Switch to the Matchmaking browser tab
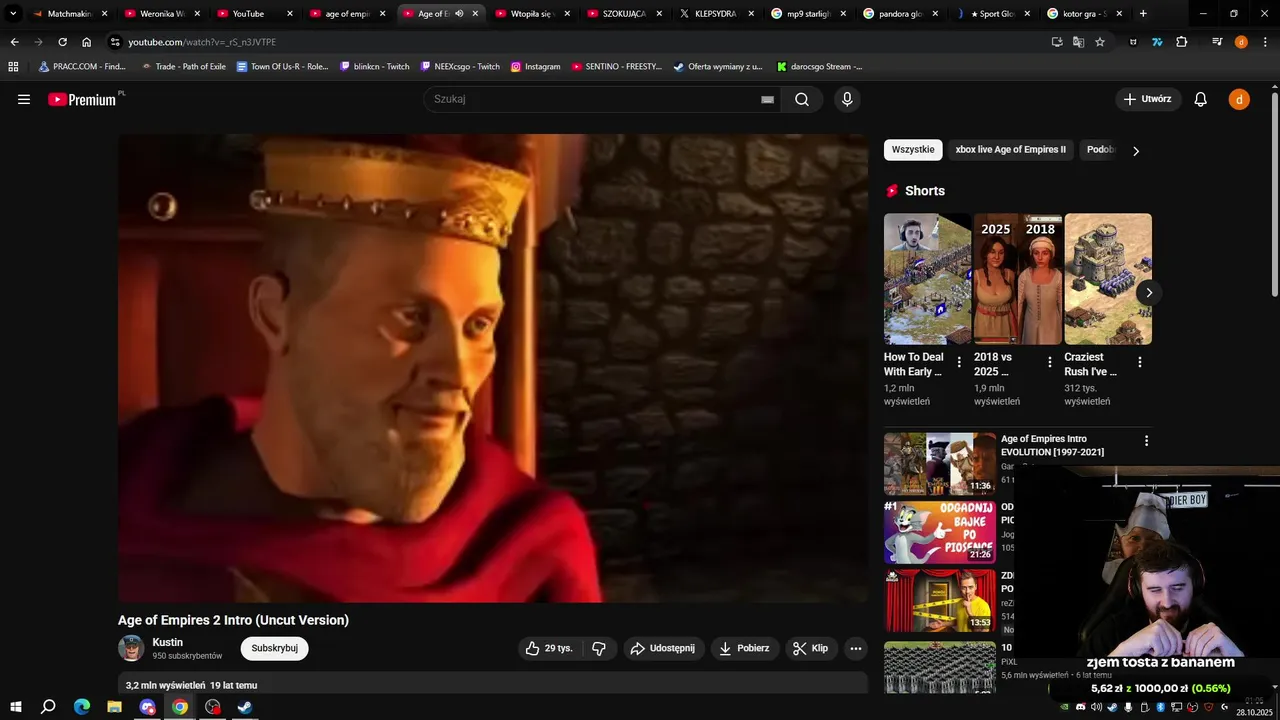1280x720 pixels. tap(69, 14)
